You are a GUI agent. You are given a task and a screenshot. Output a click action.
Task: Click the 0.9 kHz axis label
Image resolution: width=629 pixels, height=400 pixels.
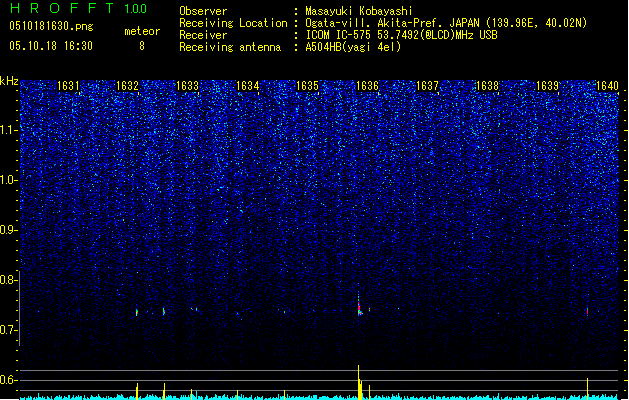click(9, 230)
